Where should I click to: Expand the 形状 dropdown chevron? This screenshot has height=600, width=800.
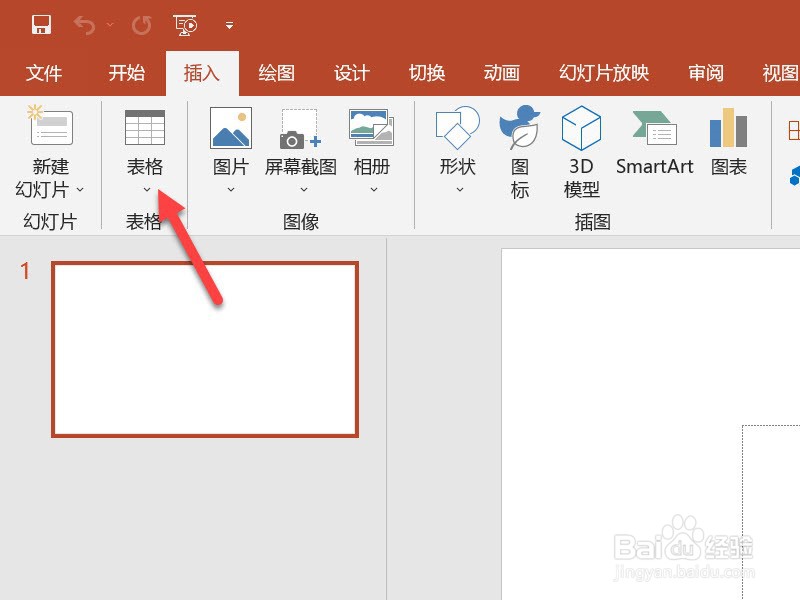460,190
